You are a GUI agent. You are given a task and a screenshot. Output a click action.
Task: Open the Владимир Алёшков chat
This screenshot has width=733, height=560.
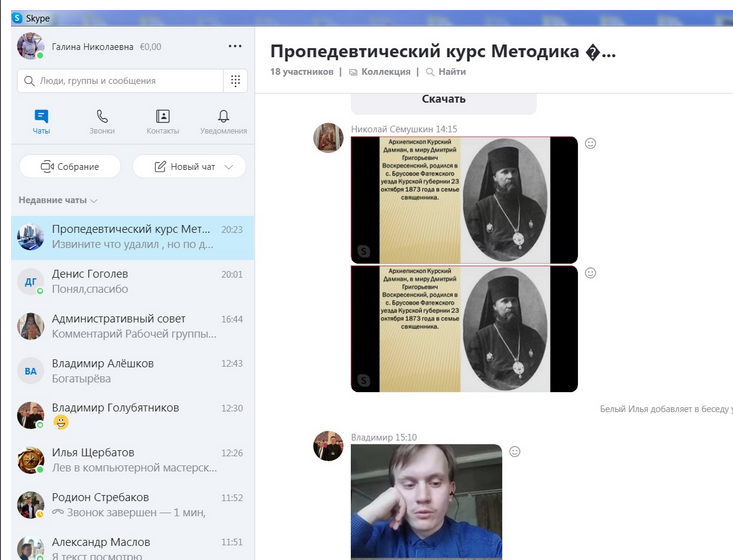pos(133,371)
